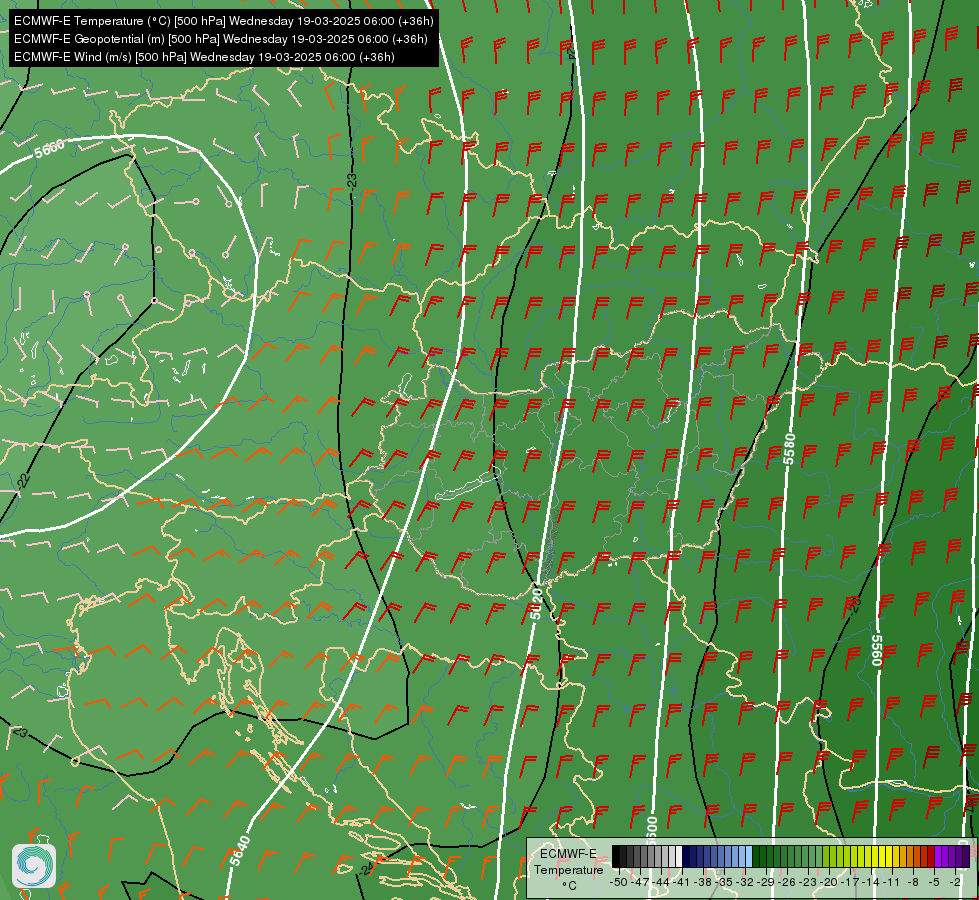Click the -41 value in the legend

click(x=681, y=882)
